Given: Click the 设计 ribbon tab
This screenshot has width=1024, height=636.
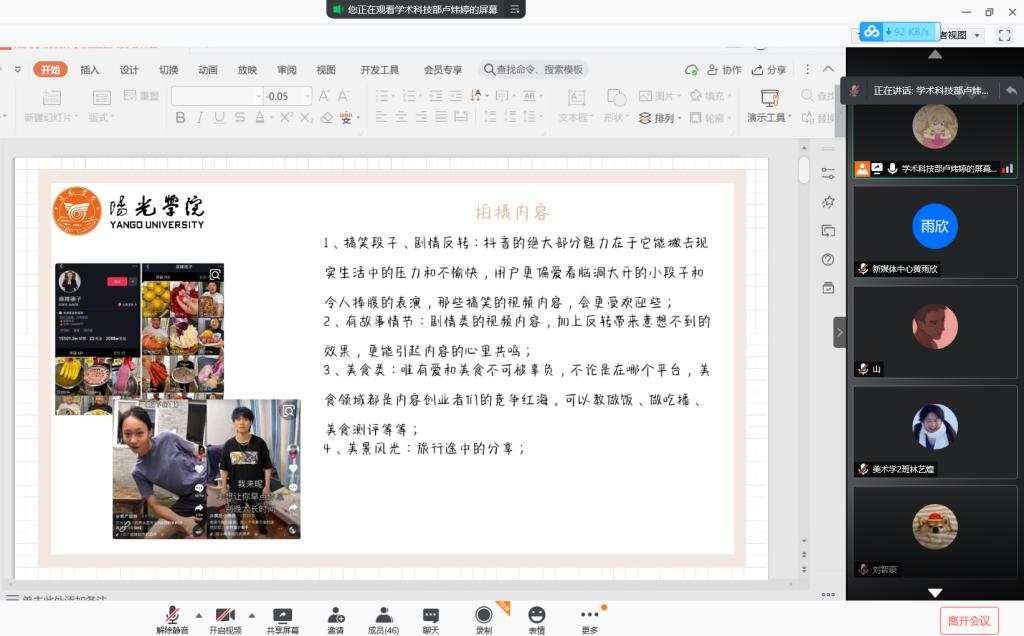Looking at the screenshot, I should click(x=129, y=70).
